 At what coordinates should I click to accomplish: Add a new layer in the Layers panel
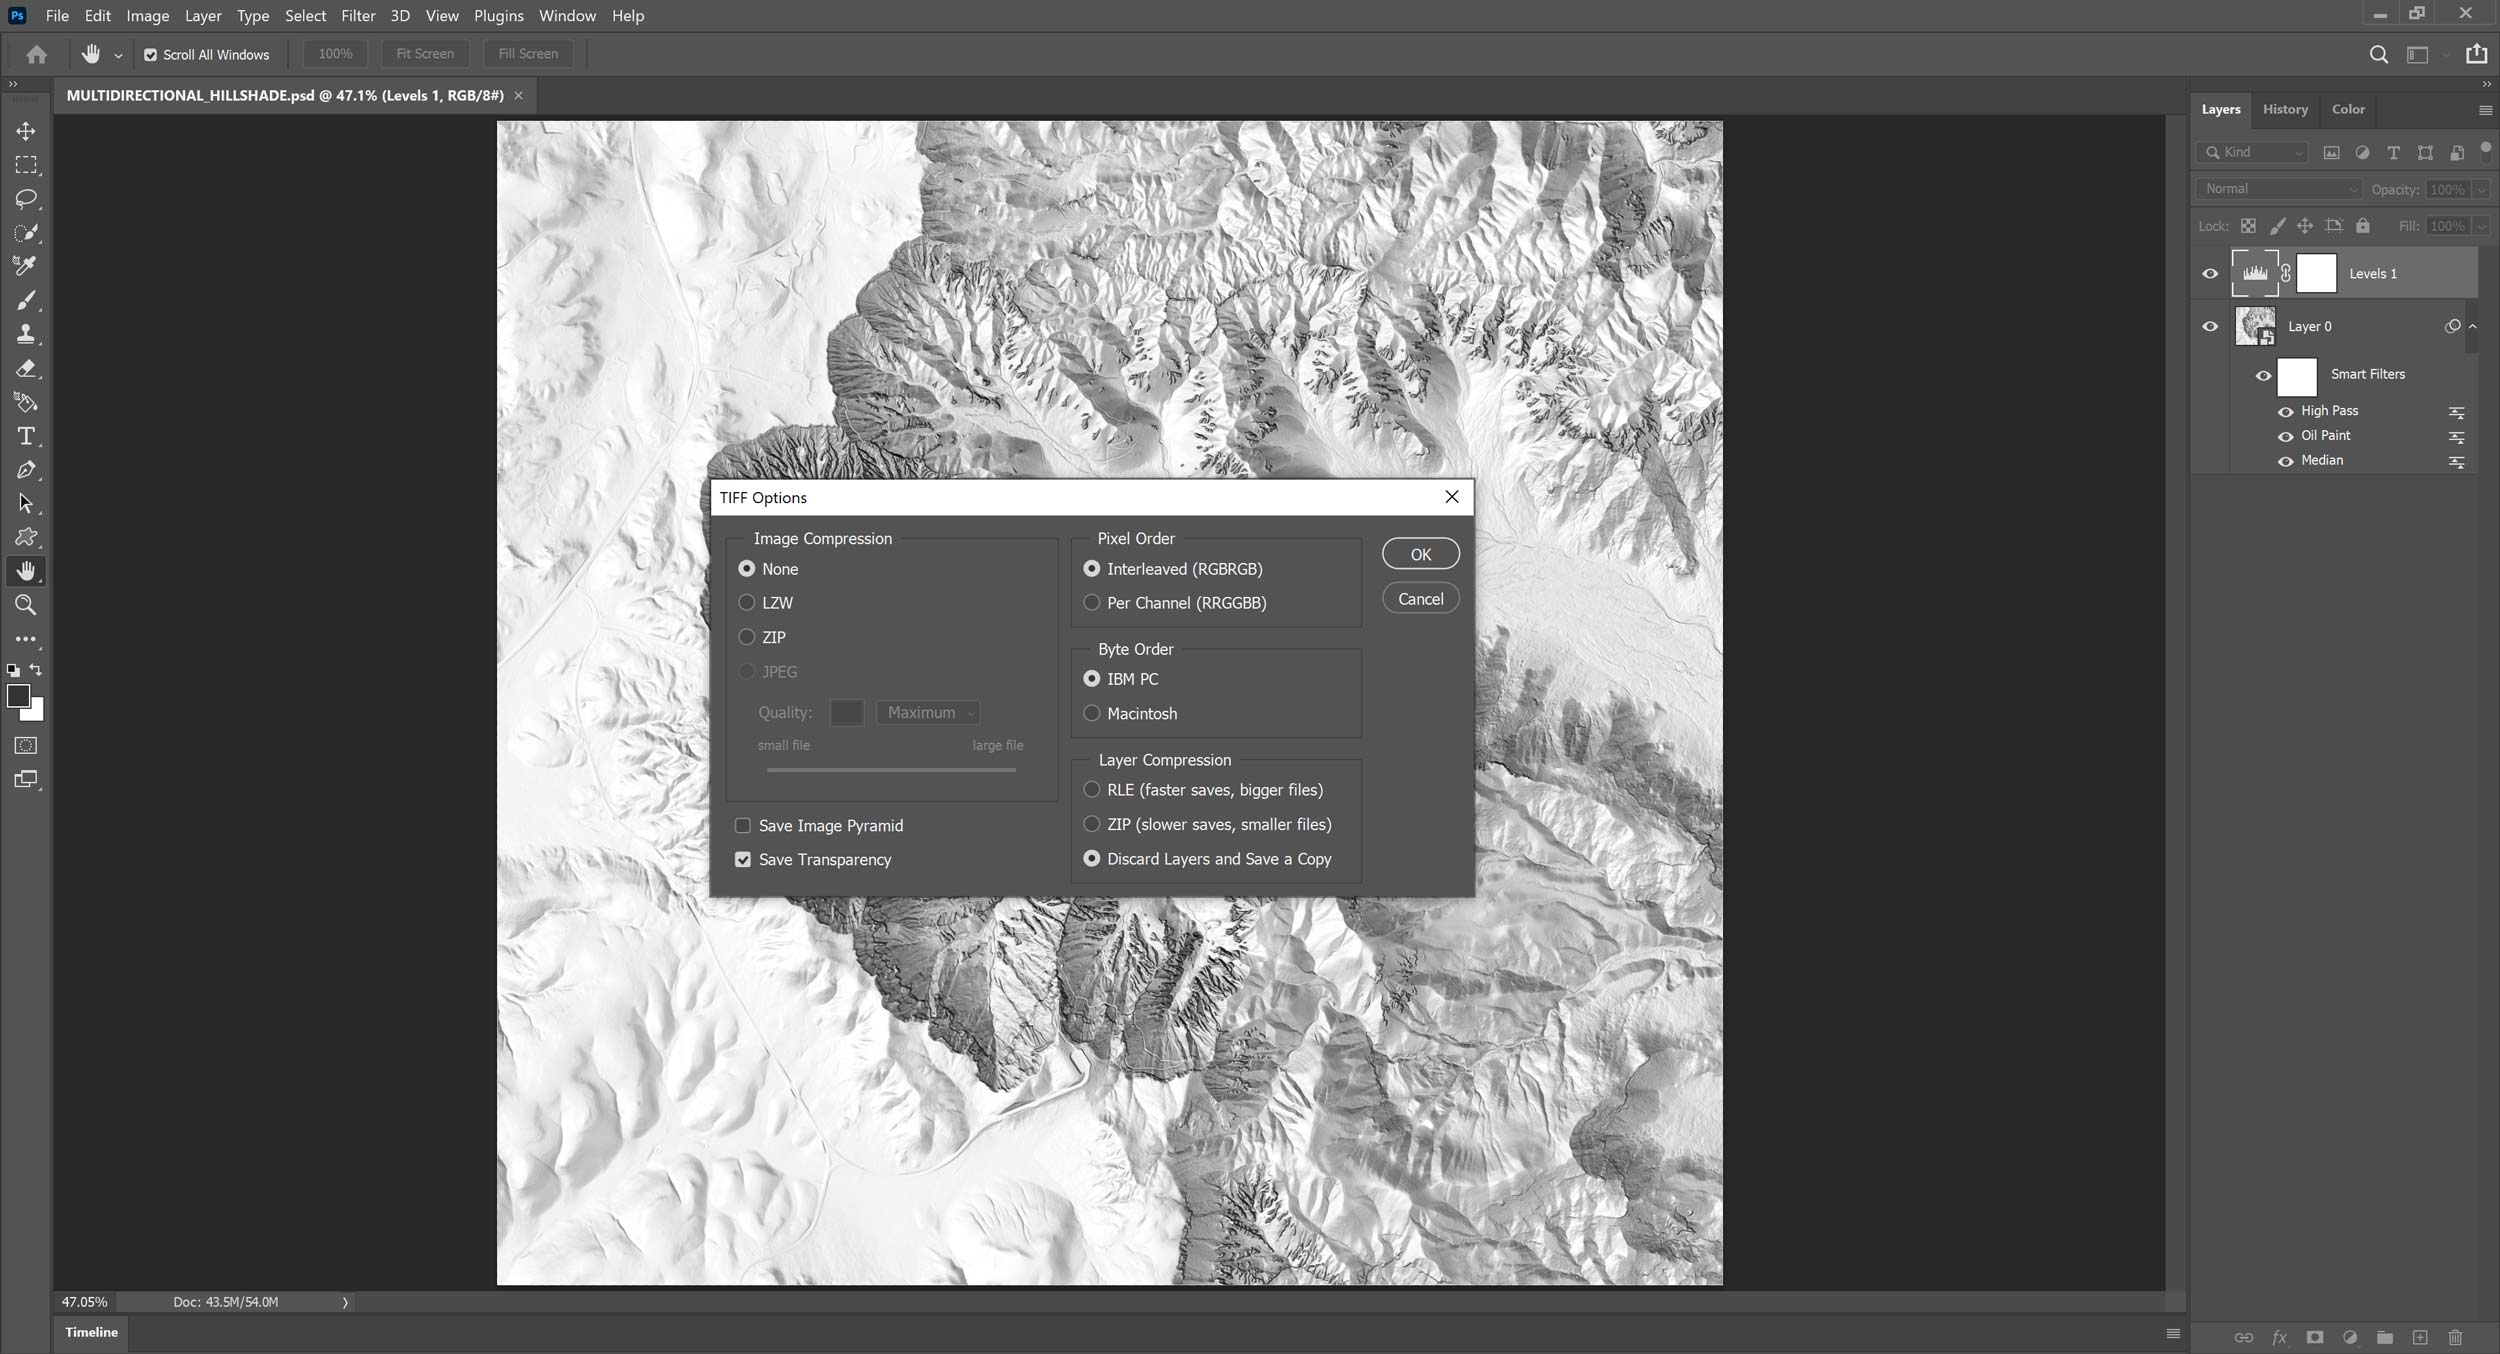2420,1337
